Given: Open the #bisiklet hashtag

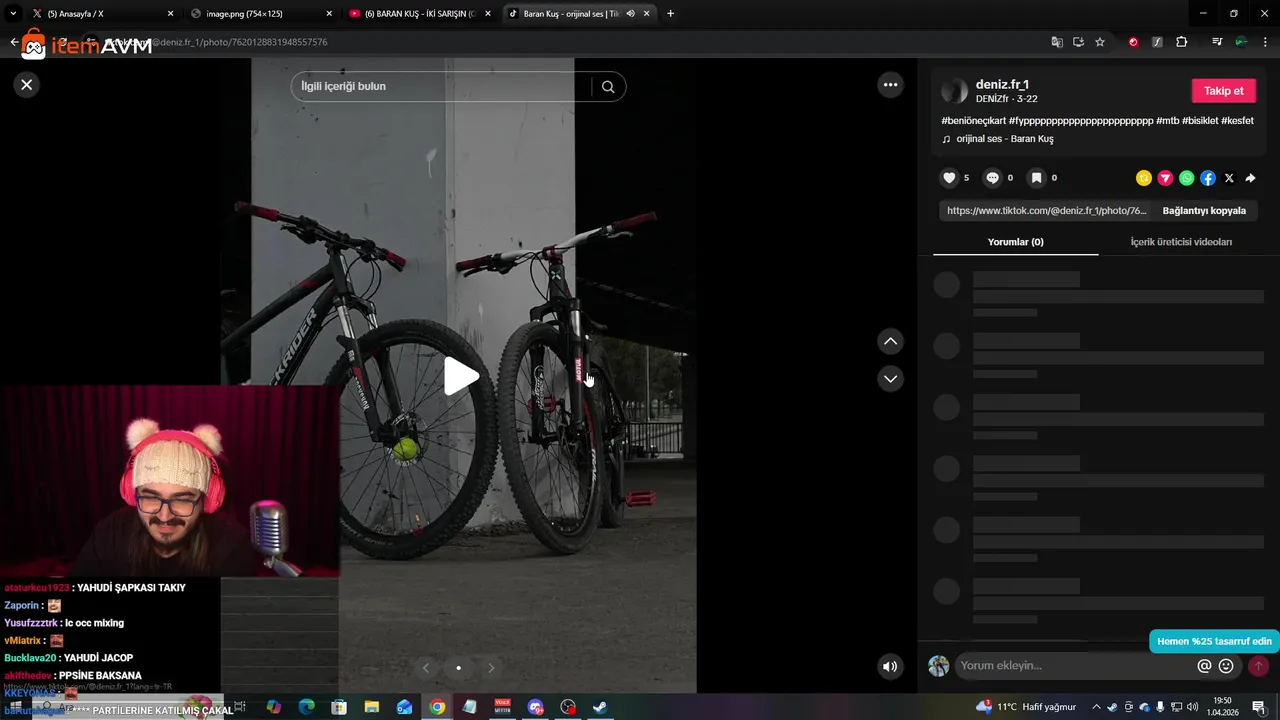Looking at the screenshot, I should click(1200, 121).
